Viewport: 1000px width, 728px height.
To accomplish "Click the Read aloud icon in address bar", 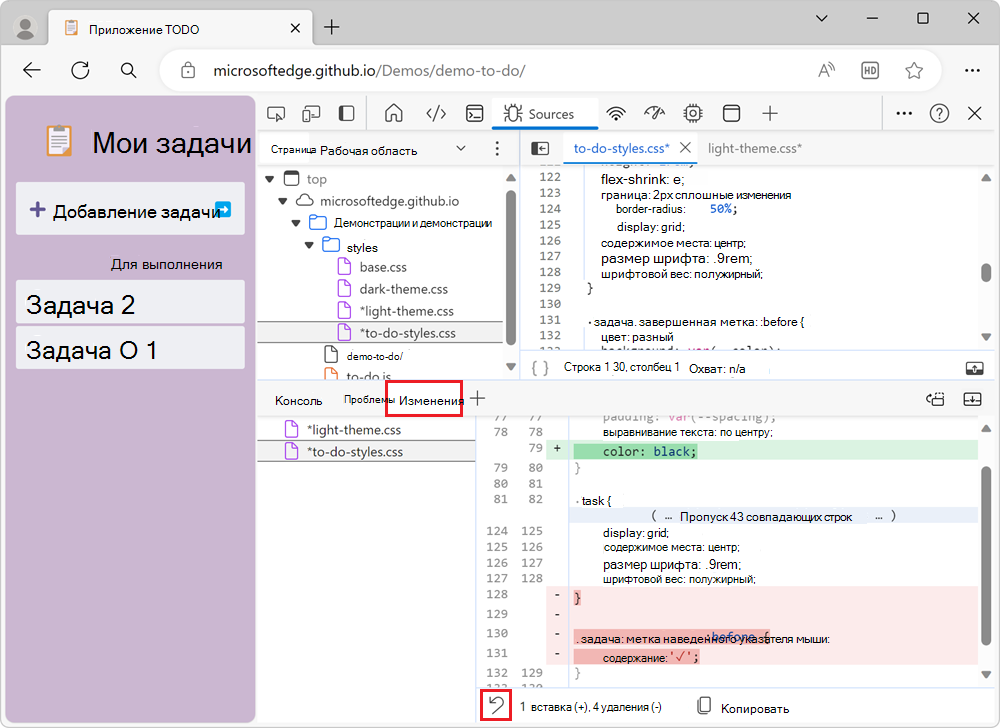I will [827, 70].
